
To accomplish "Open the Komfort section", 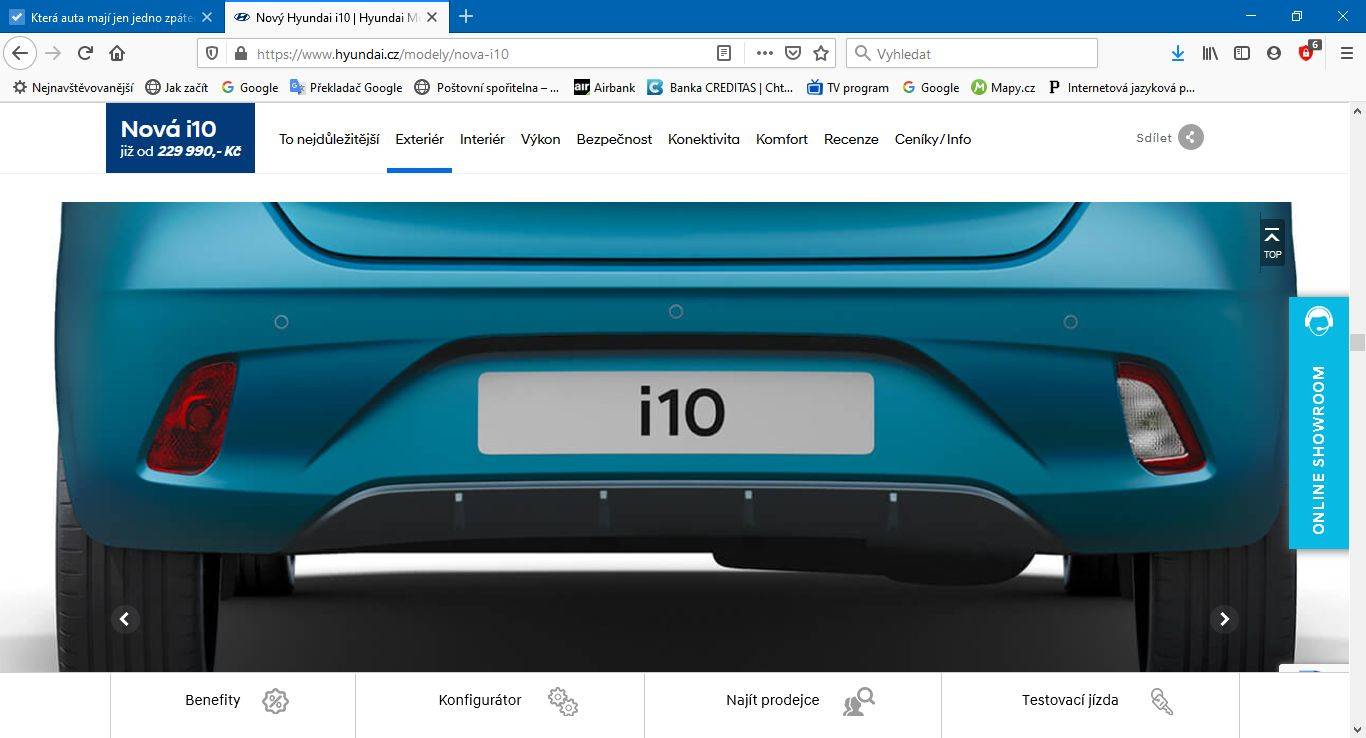I will pos(782,139).
